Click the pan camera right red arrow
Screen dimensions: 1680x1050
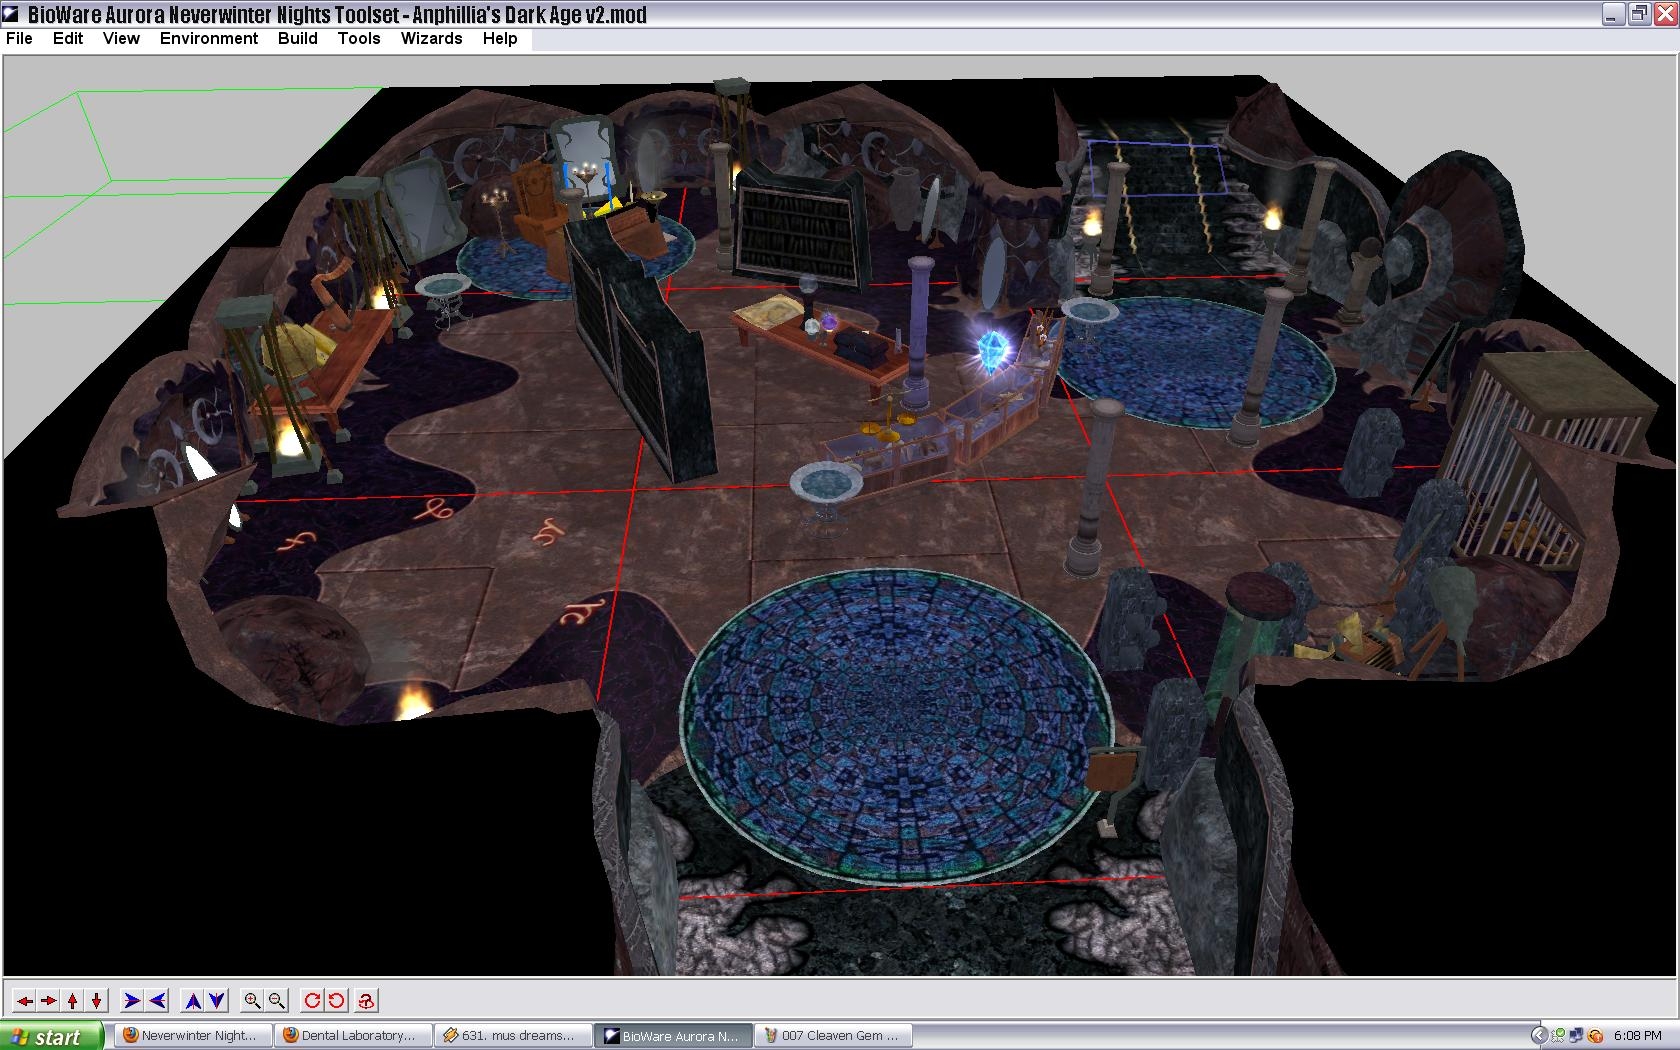click(48, 1000)
